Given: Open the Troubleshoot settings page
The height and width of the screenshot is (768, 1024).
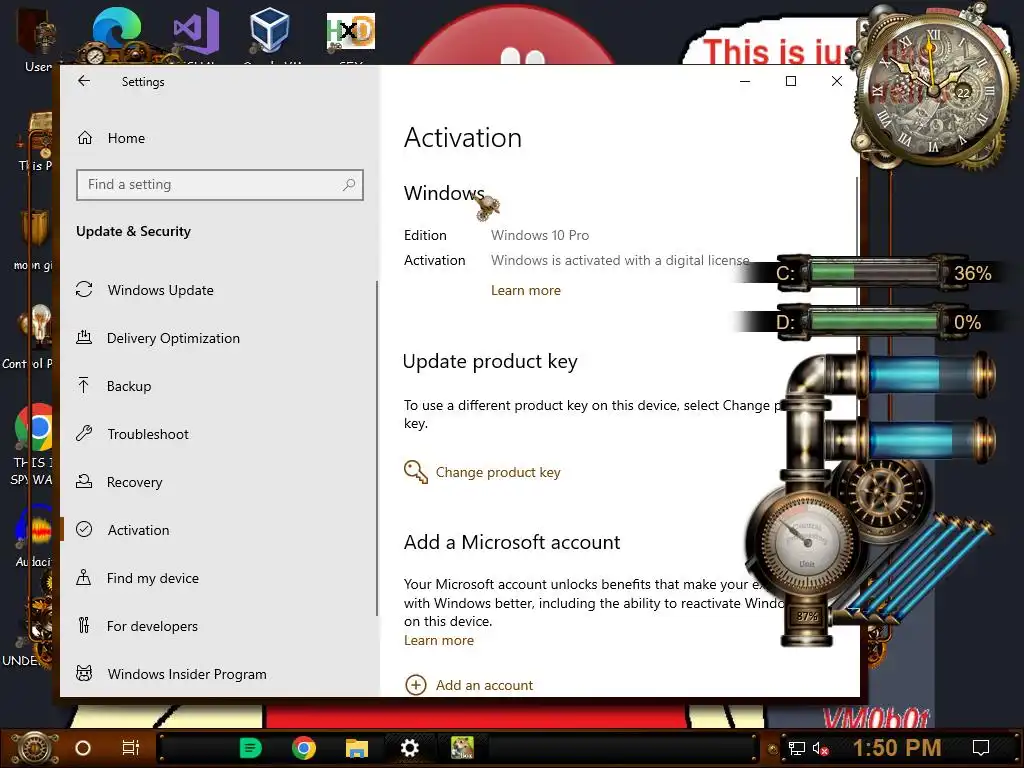Looking at the screenshot, I should [148, 434].
